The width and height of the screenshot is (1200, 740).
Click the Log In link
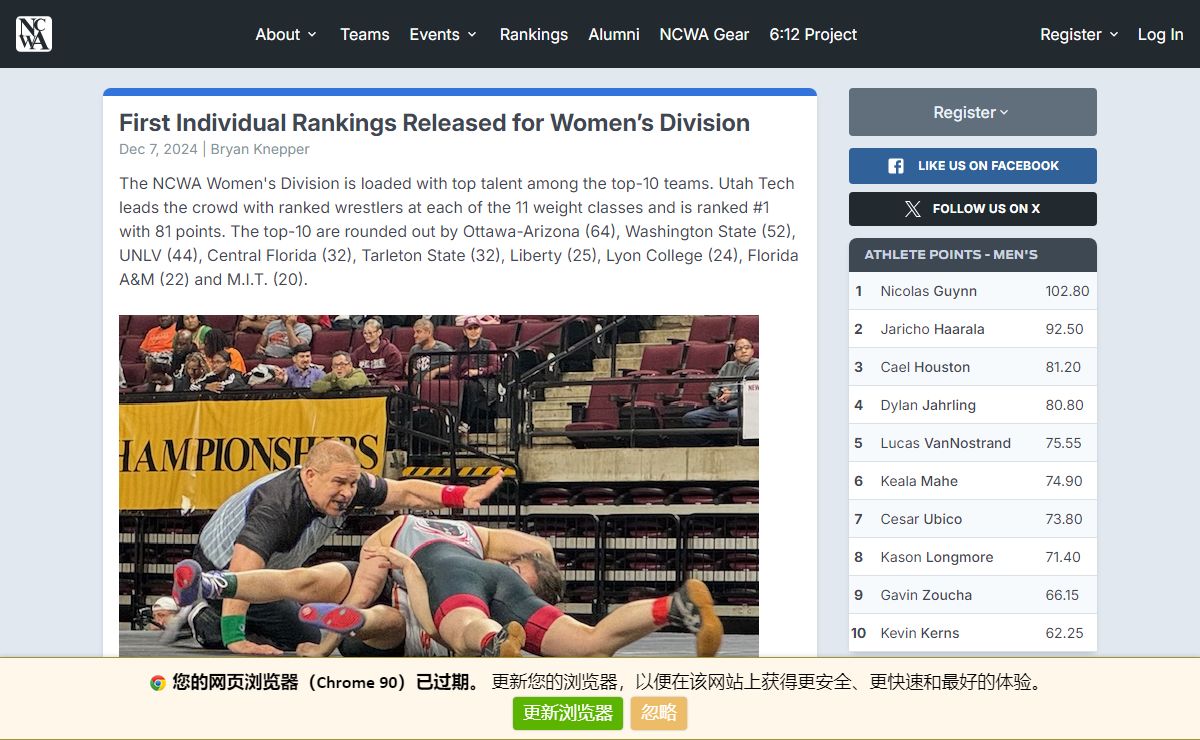1160,34
